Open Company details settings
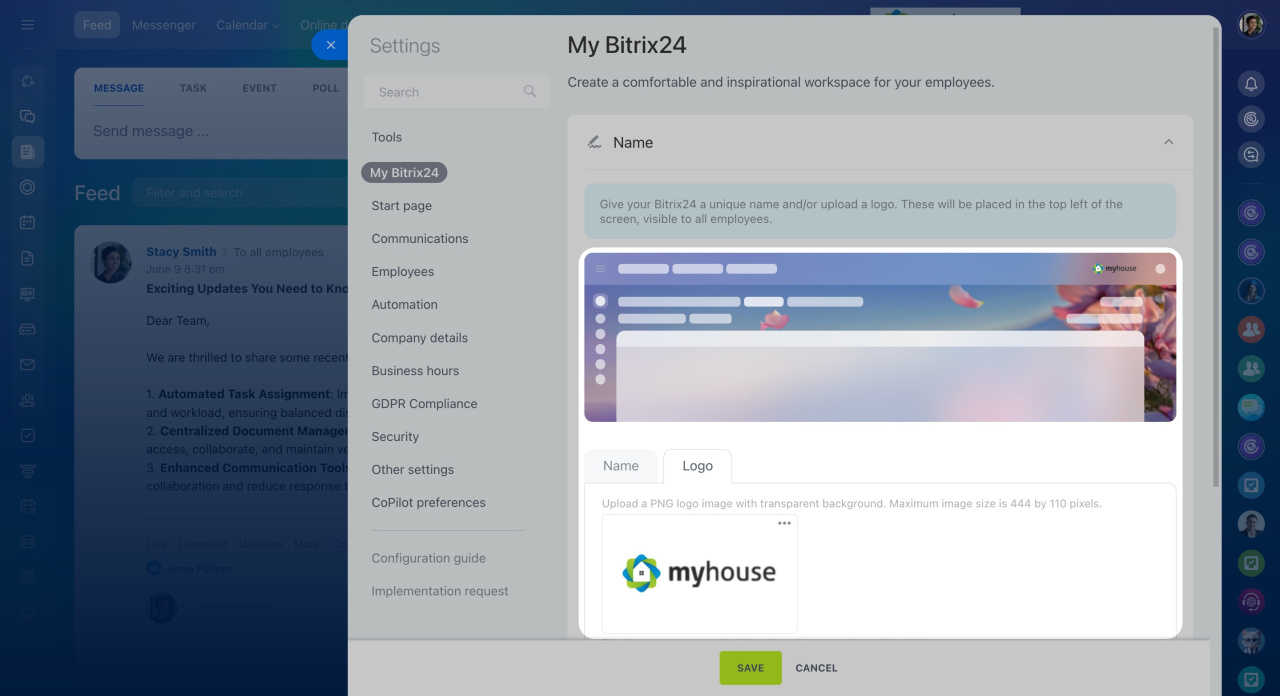1280x696 pixels. click(420, 338)
